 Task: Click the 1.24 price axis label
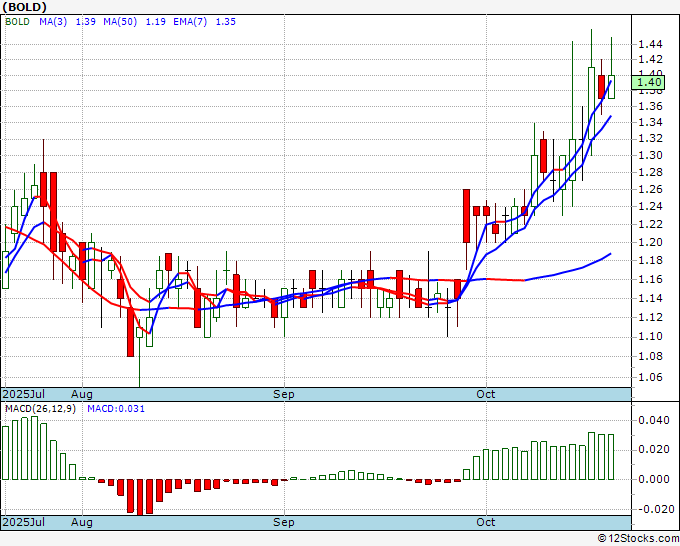[x=650, y=206]
